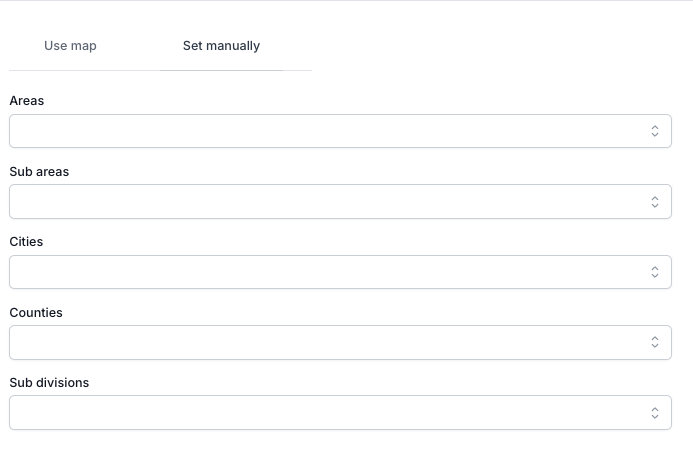The width and height of the screenshot is (693, 463).
Task: Click the Sub divisions chevron icon
Action: click(654, 412)
